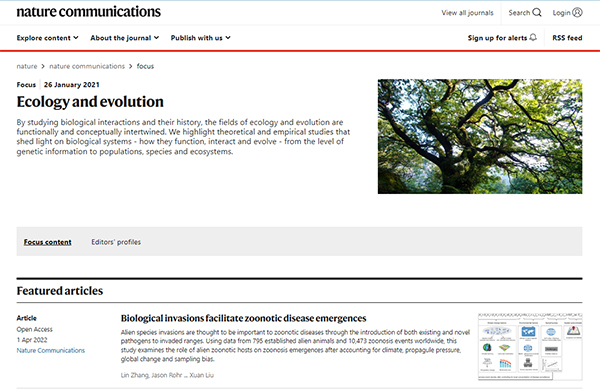Screen dimensions: 600x392
Task: Click the alerts bell icon
Action: click(x=533, y=37)
